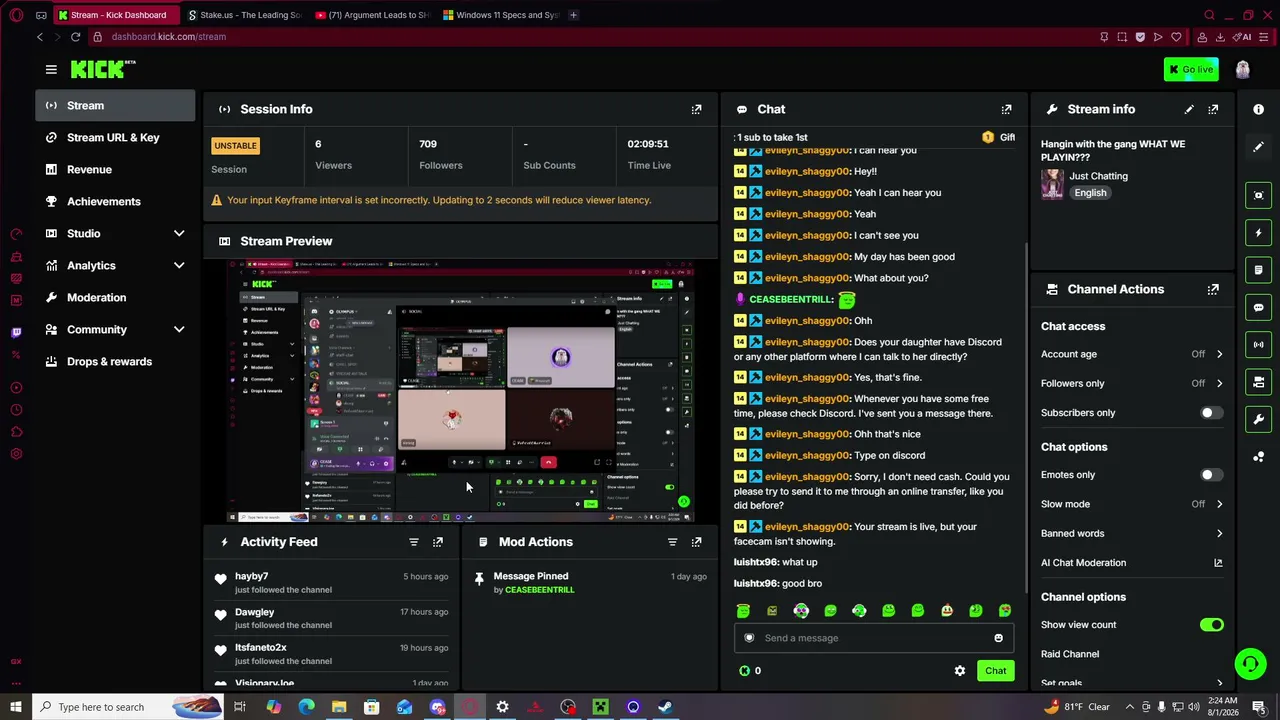Toggle the chat bubble panel icon in right rail
Viewport: 1280px width, 720px height.
pyautogui.click(x=1258, y=307)
